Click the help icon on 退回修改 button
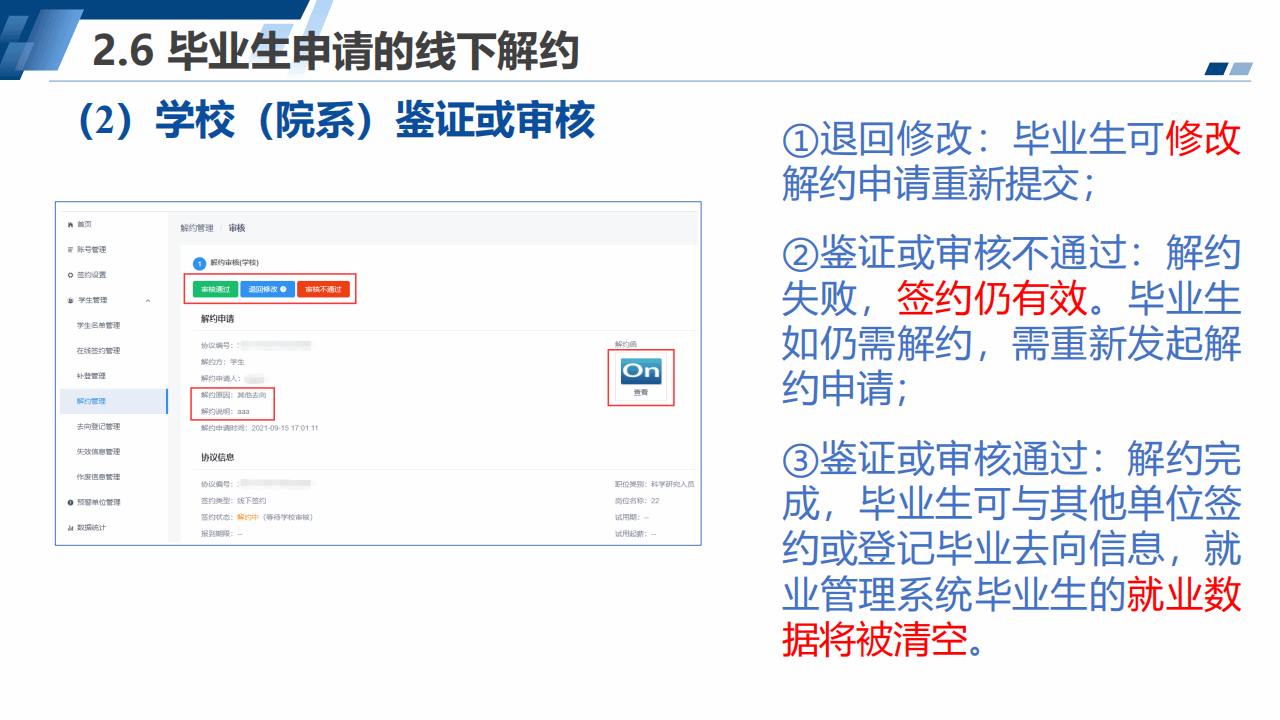 point(284,290)
